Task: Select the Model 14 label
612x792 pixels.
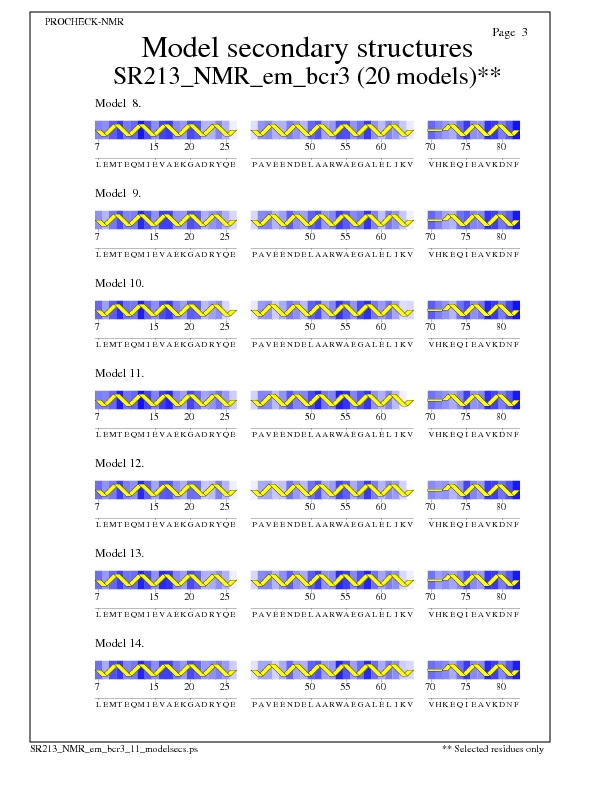Action: click(120, 643)
